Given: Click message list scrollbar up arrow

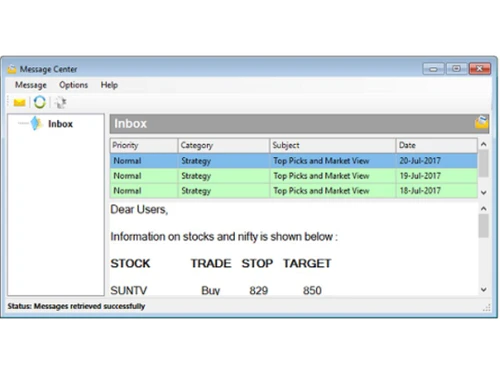Looking at the screenshot, I should tap(484, 144).
